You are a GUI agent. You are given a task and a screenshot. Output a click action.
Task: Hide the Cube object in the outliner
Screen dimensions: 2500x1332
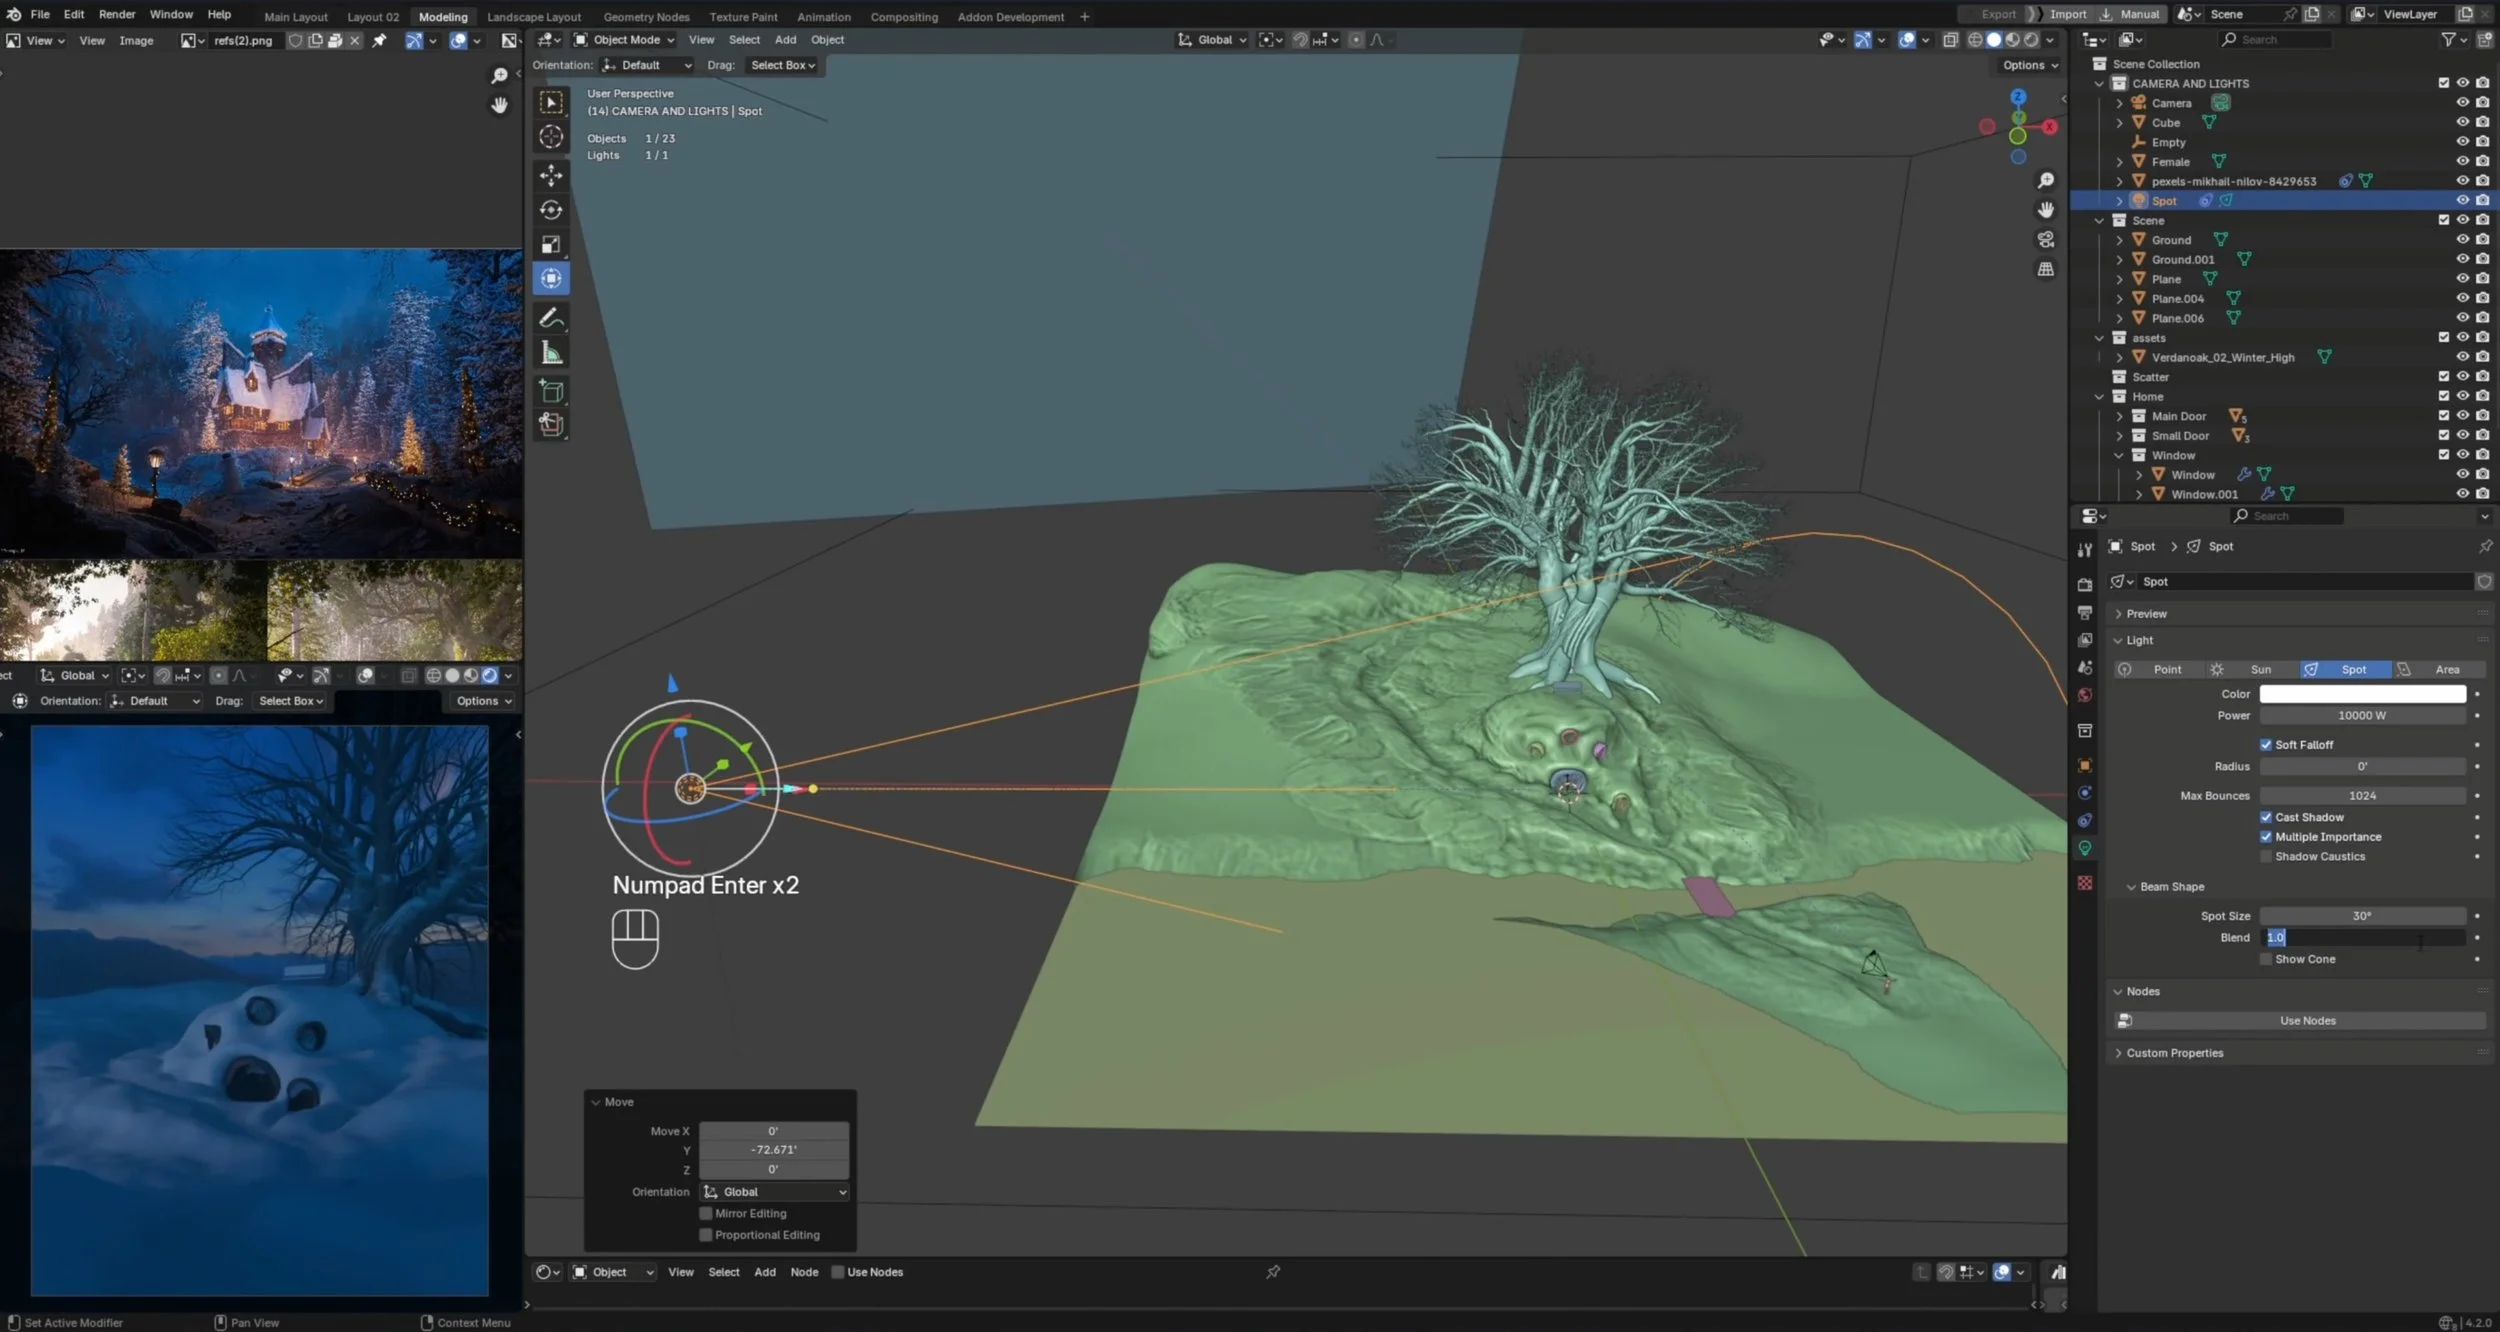pos(2461,122)
